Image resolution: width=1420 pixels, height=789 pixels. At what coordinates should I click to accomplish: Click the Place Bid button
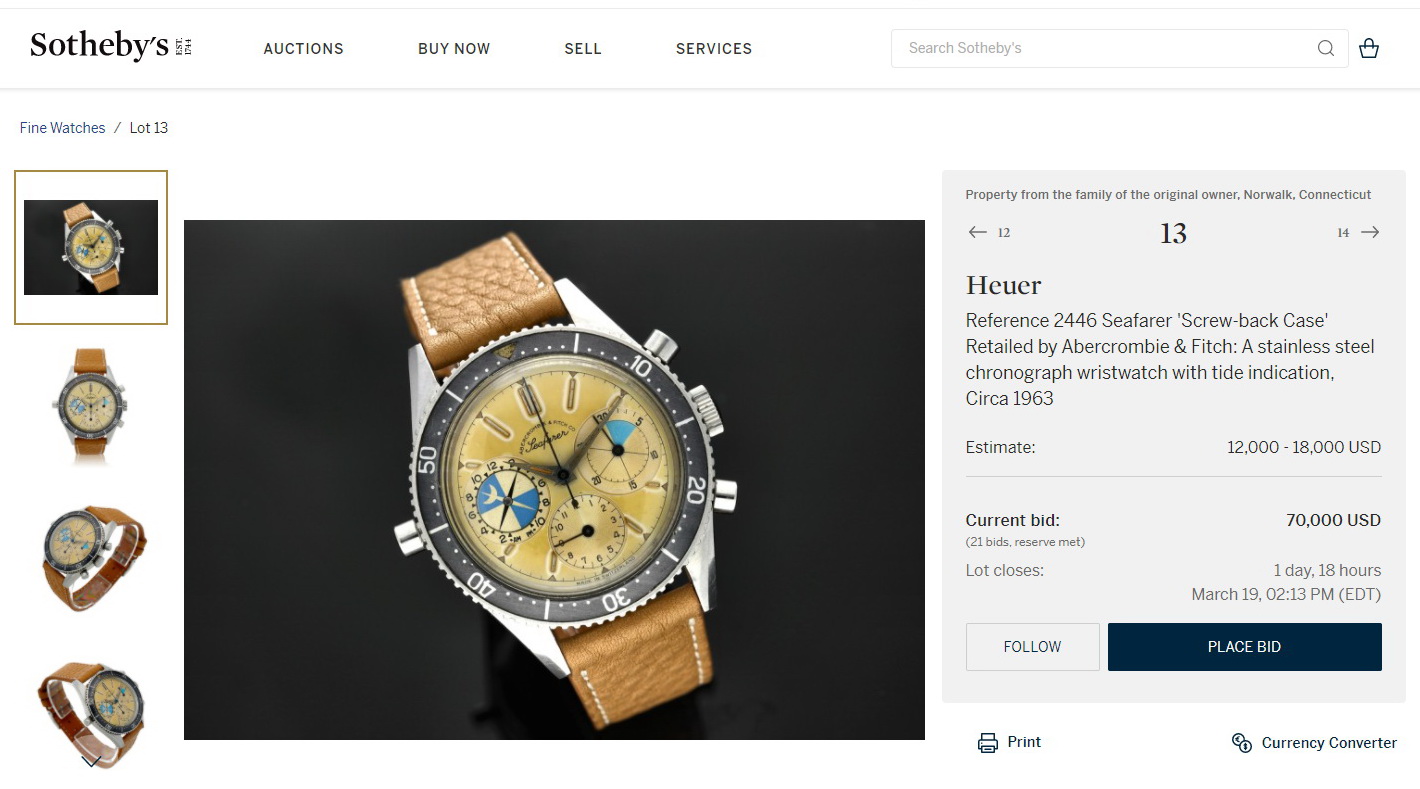click(1244, 647)
